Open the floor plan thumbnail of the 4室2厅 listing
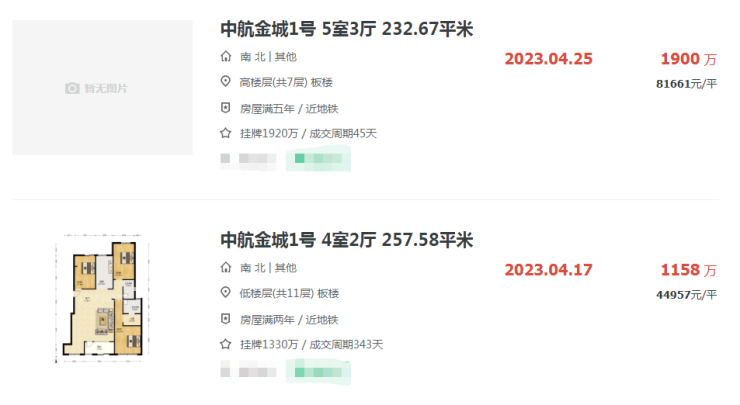Image resolution: width=740 pixels, height=405 pixels. pyautogui.click(x=102, y=296)
